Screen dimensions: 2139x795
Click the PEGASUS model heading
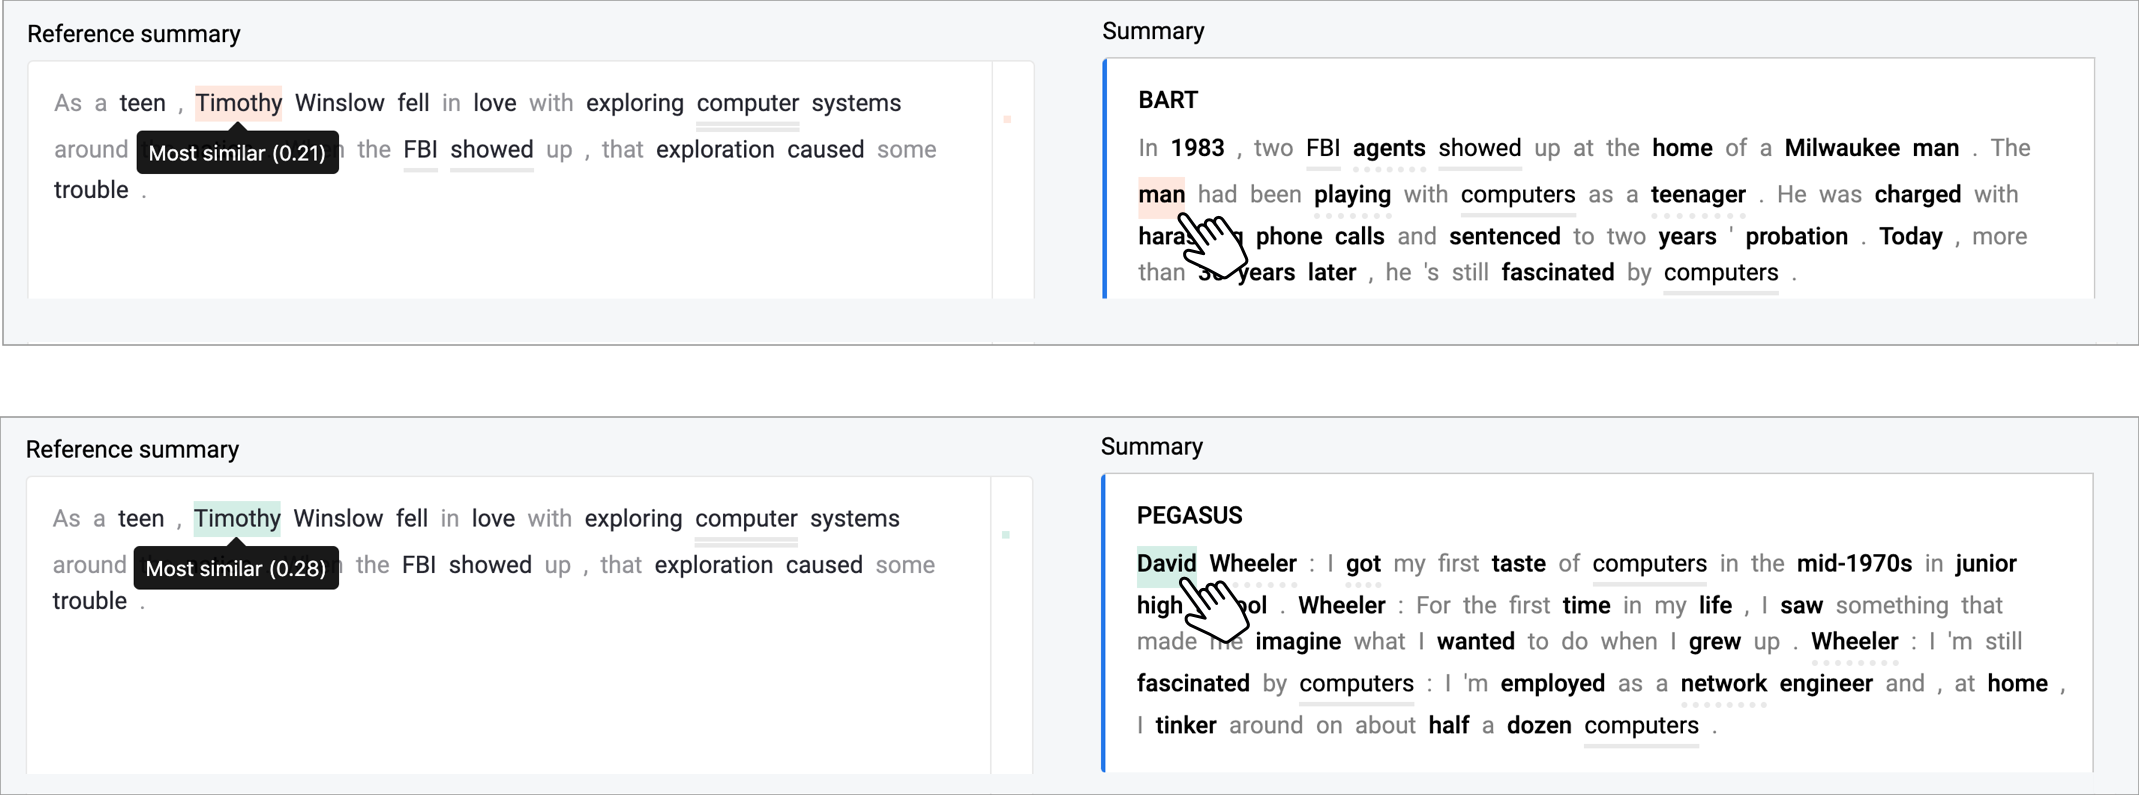pyautogui.click(x=1189, y=516)
